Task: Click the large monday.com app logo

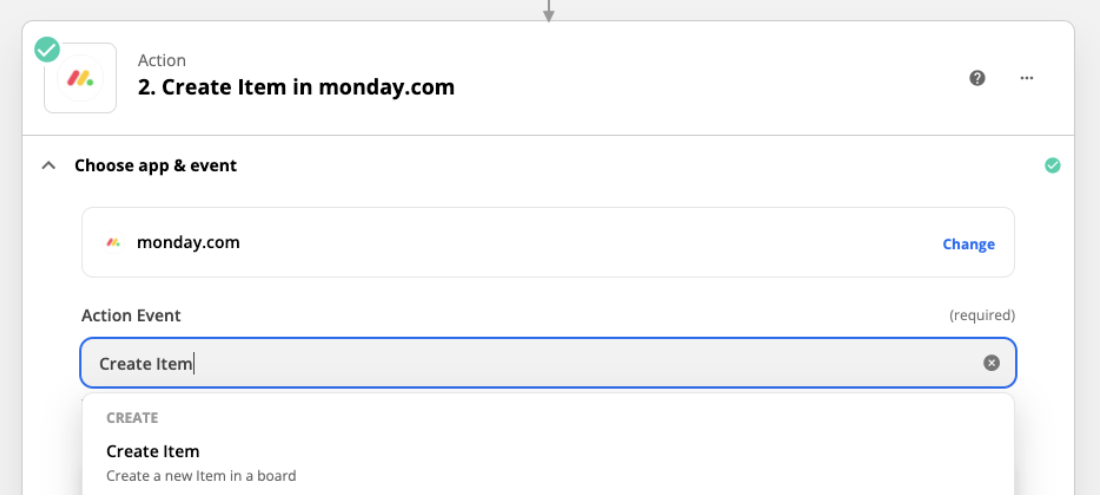Action: (x=81, y=78)
